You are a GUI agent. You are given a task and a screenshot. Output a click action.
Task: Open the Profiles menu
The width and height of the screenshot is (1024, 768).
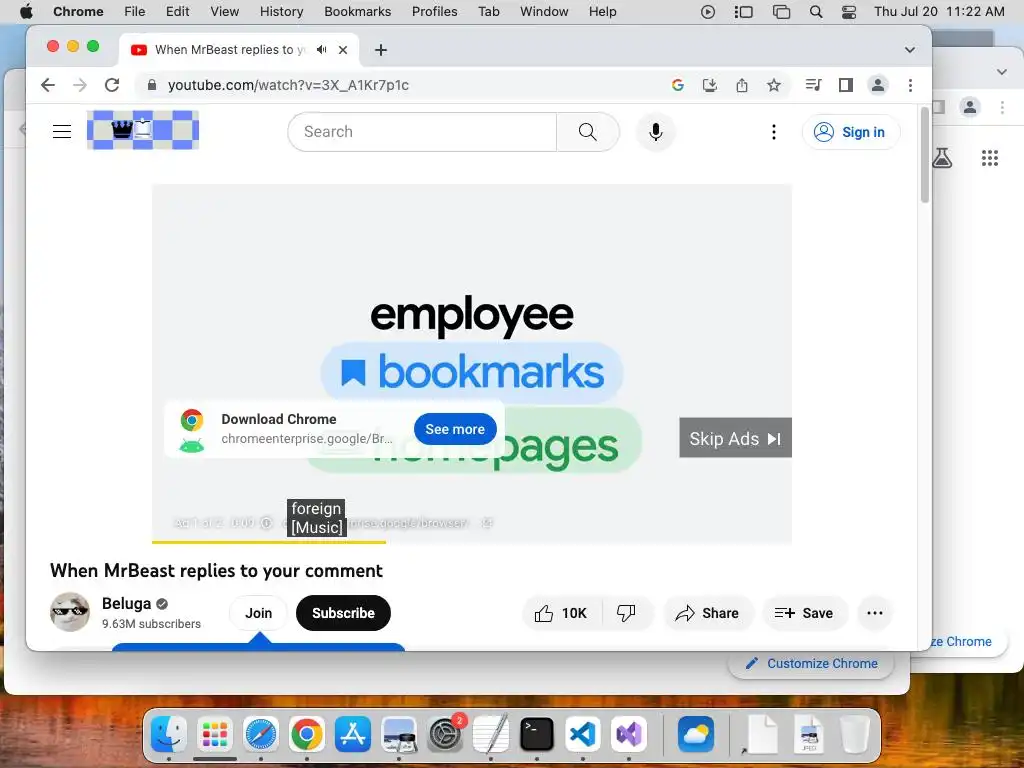tap(434, 12)
